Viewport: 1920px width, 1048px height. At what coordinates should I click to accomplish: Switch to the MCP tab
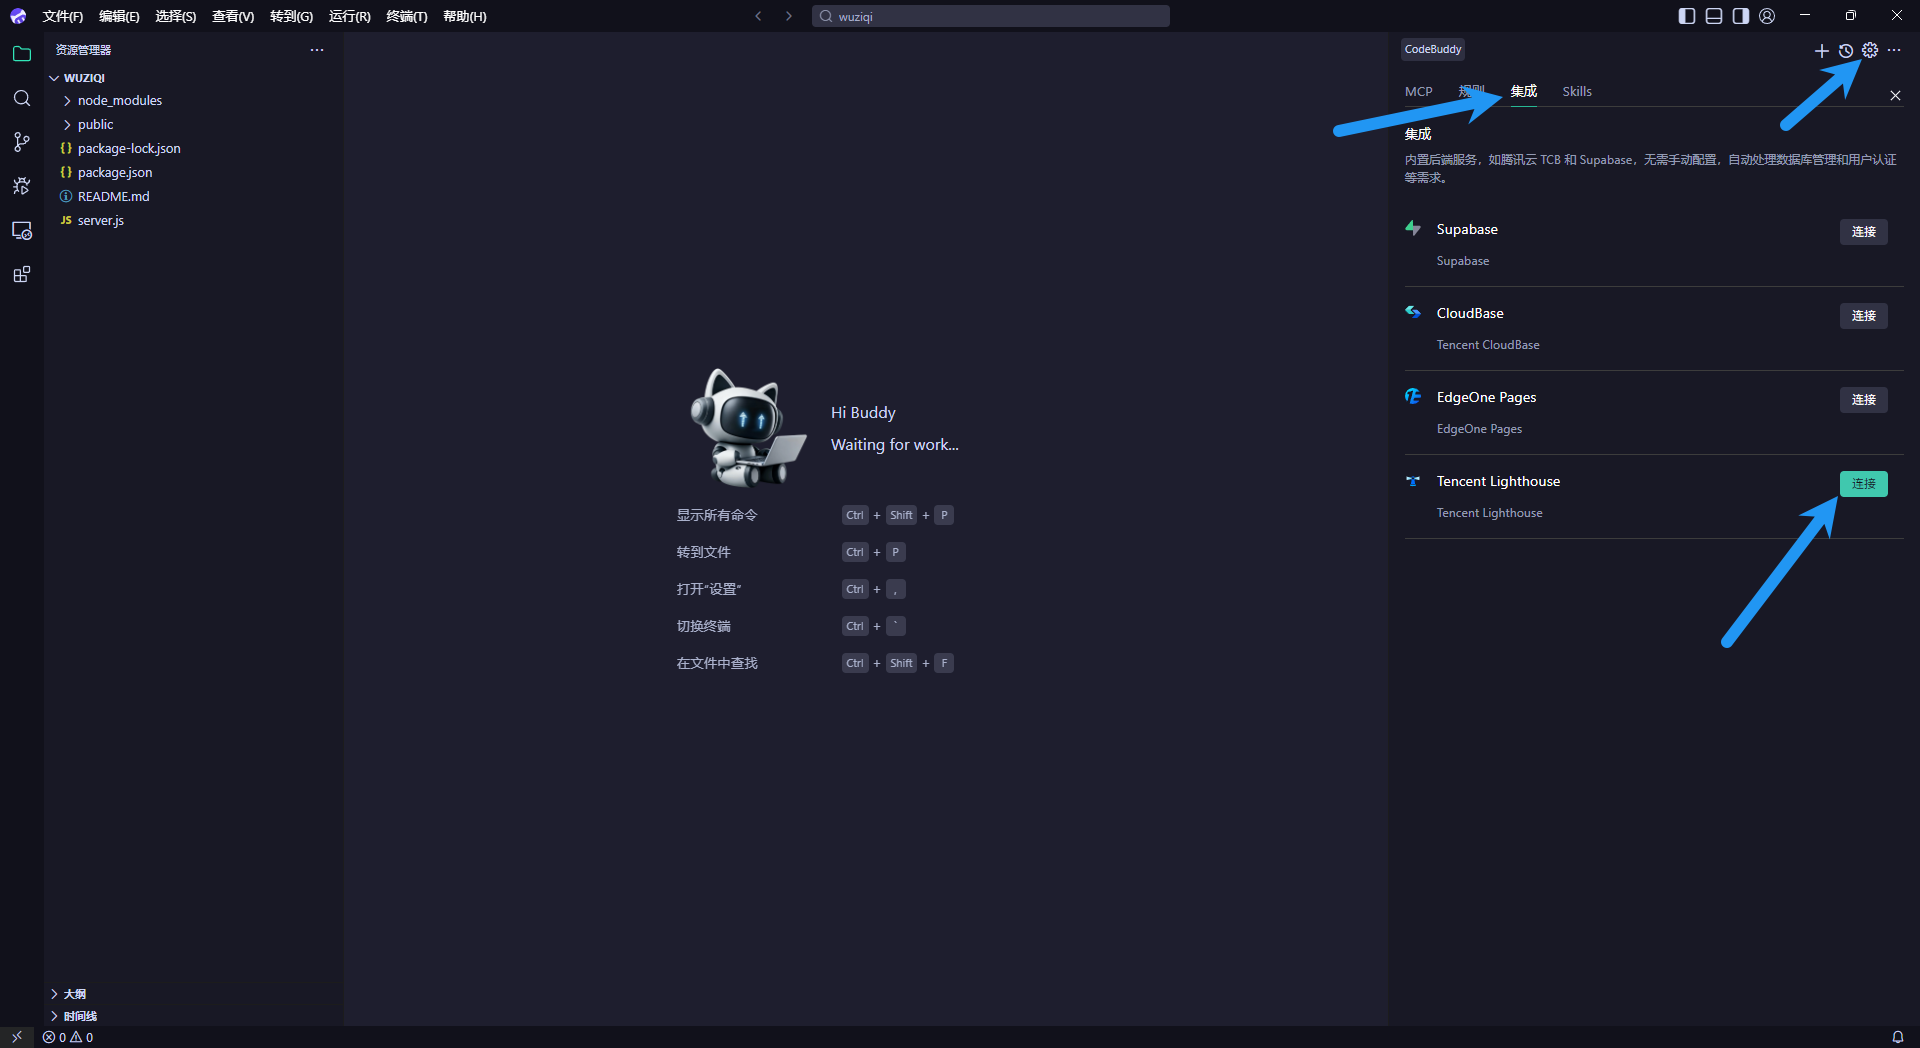1418,91
